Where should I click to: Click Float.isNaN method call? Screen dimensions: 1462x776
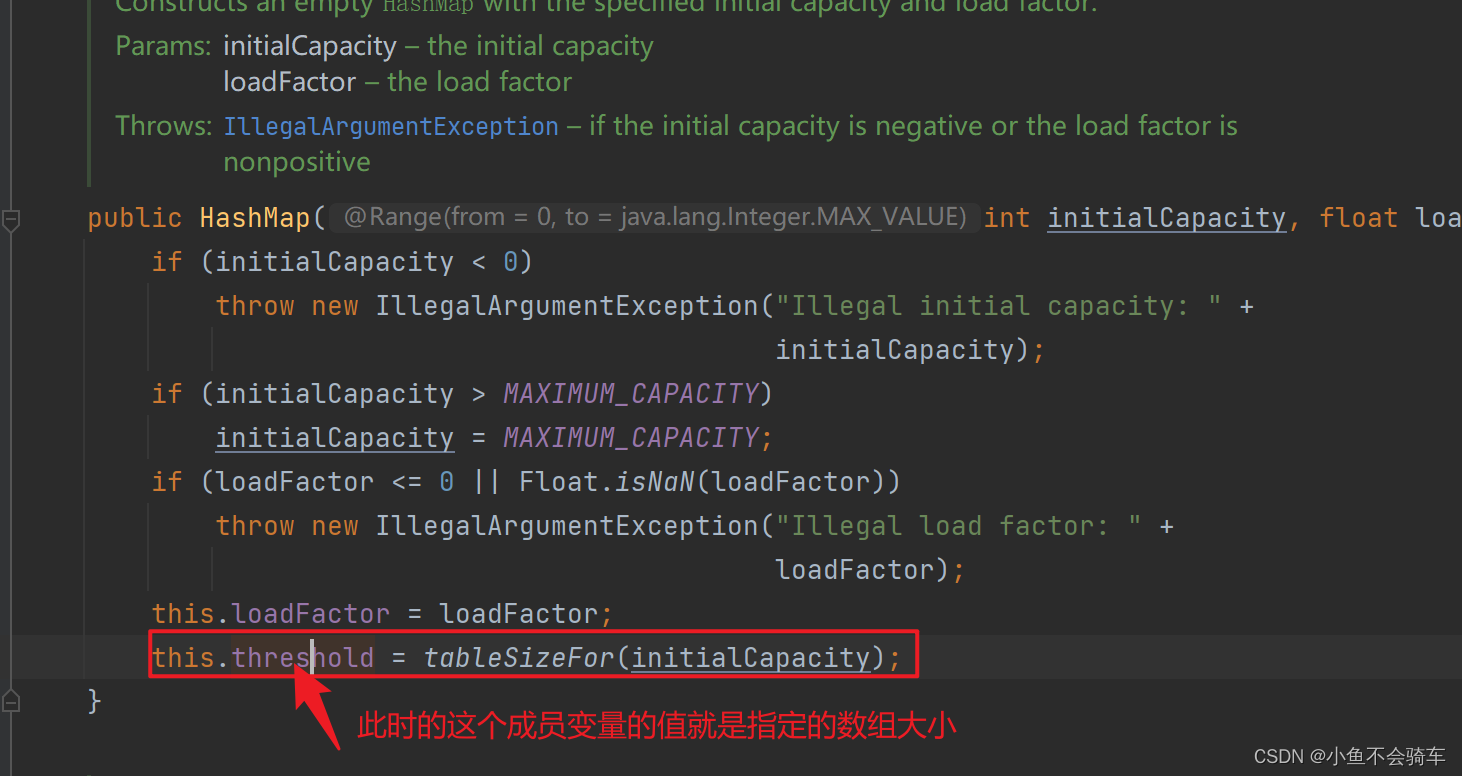point(607,482)
